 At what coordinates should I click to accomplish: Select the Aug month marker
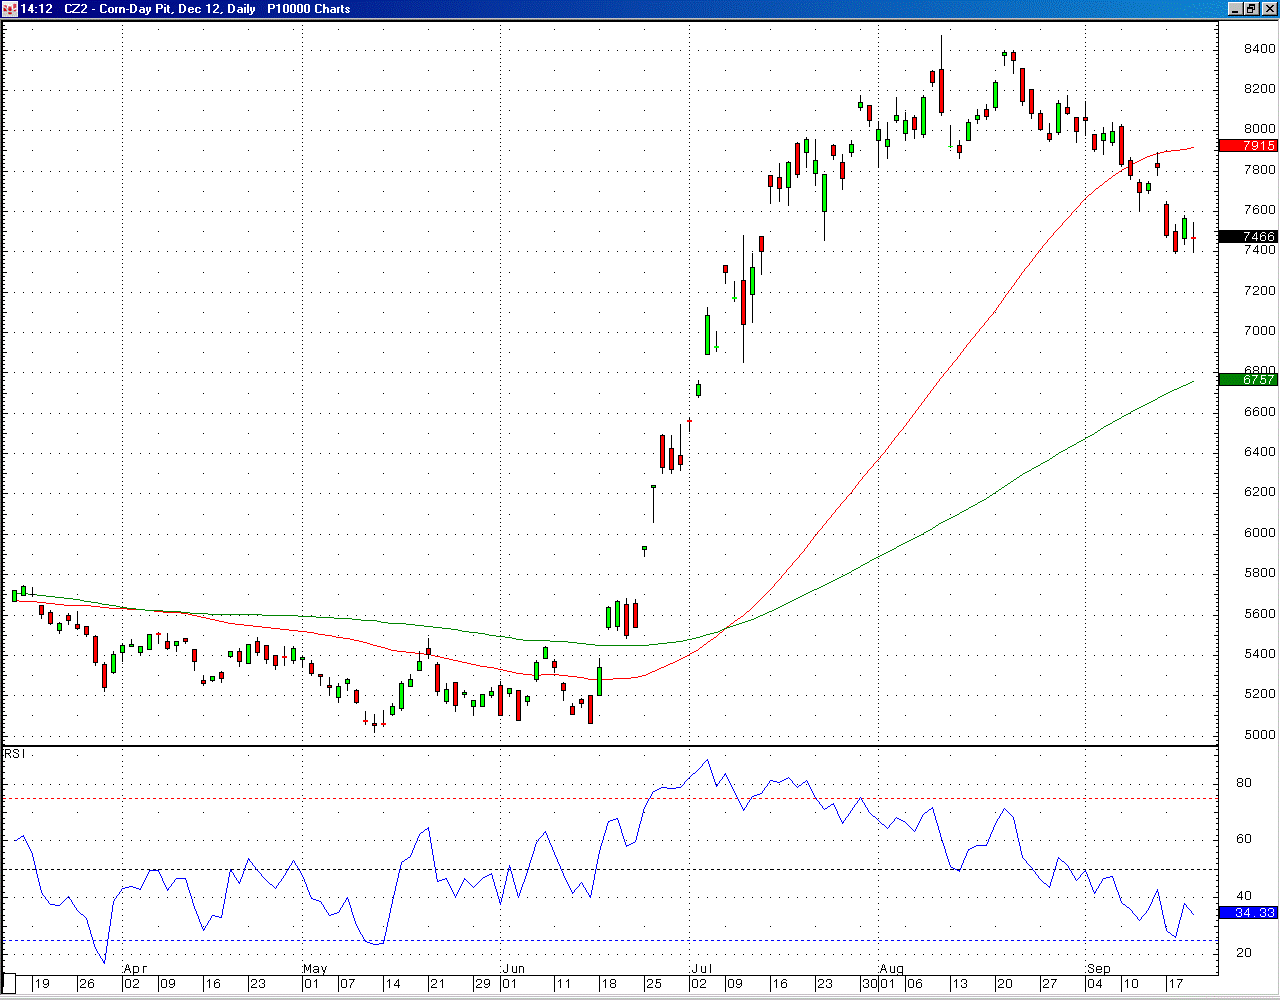coord(891,968)
